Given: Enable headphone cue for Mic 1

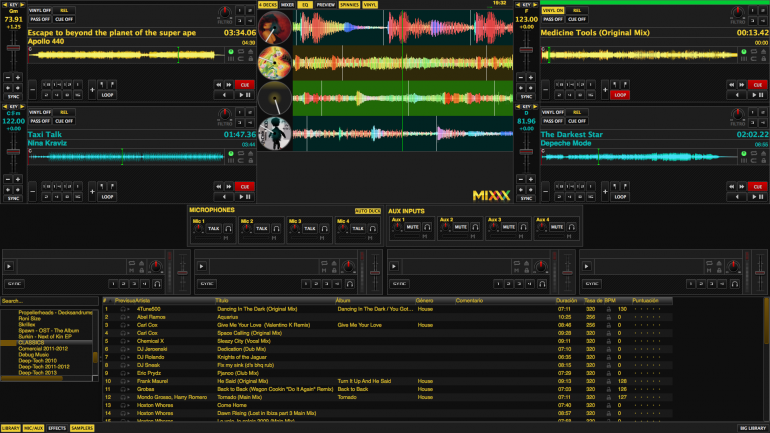Looking at the screenshot, I should click(x=228, y=228).
